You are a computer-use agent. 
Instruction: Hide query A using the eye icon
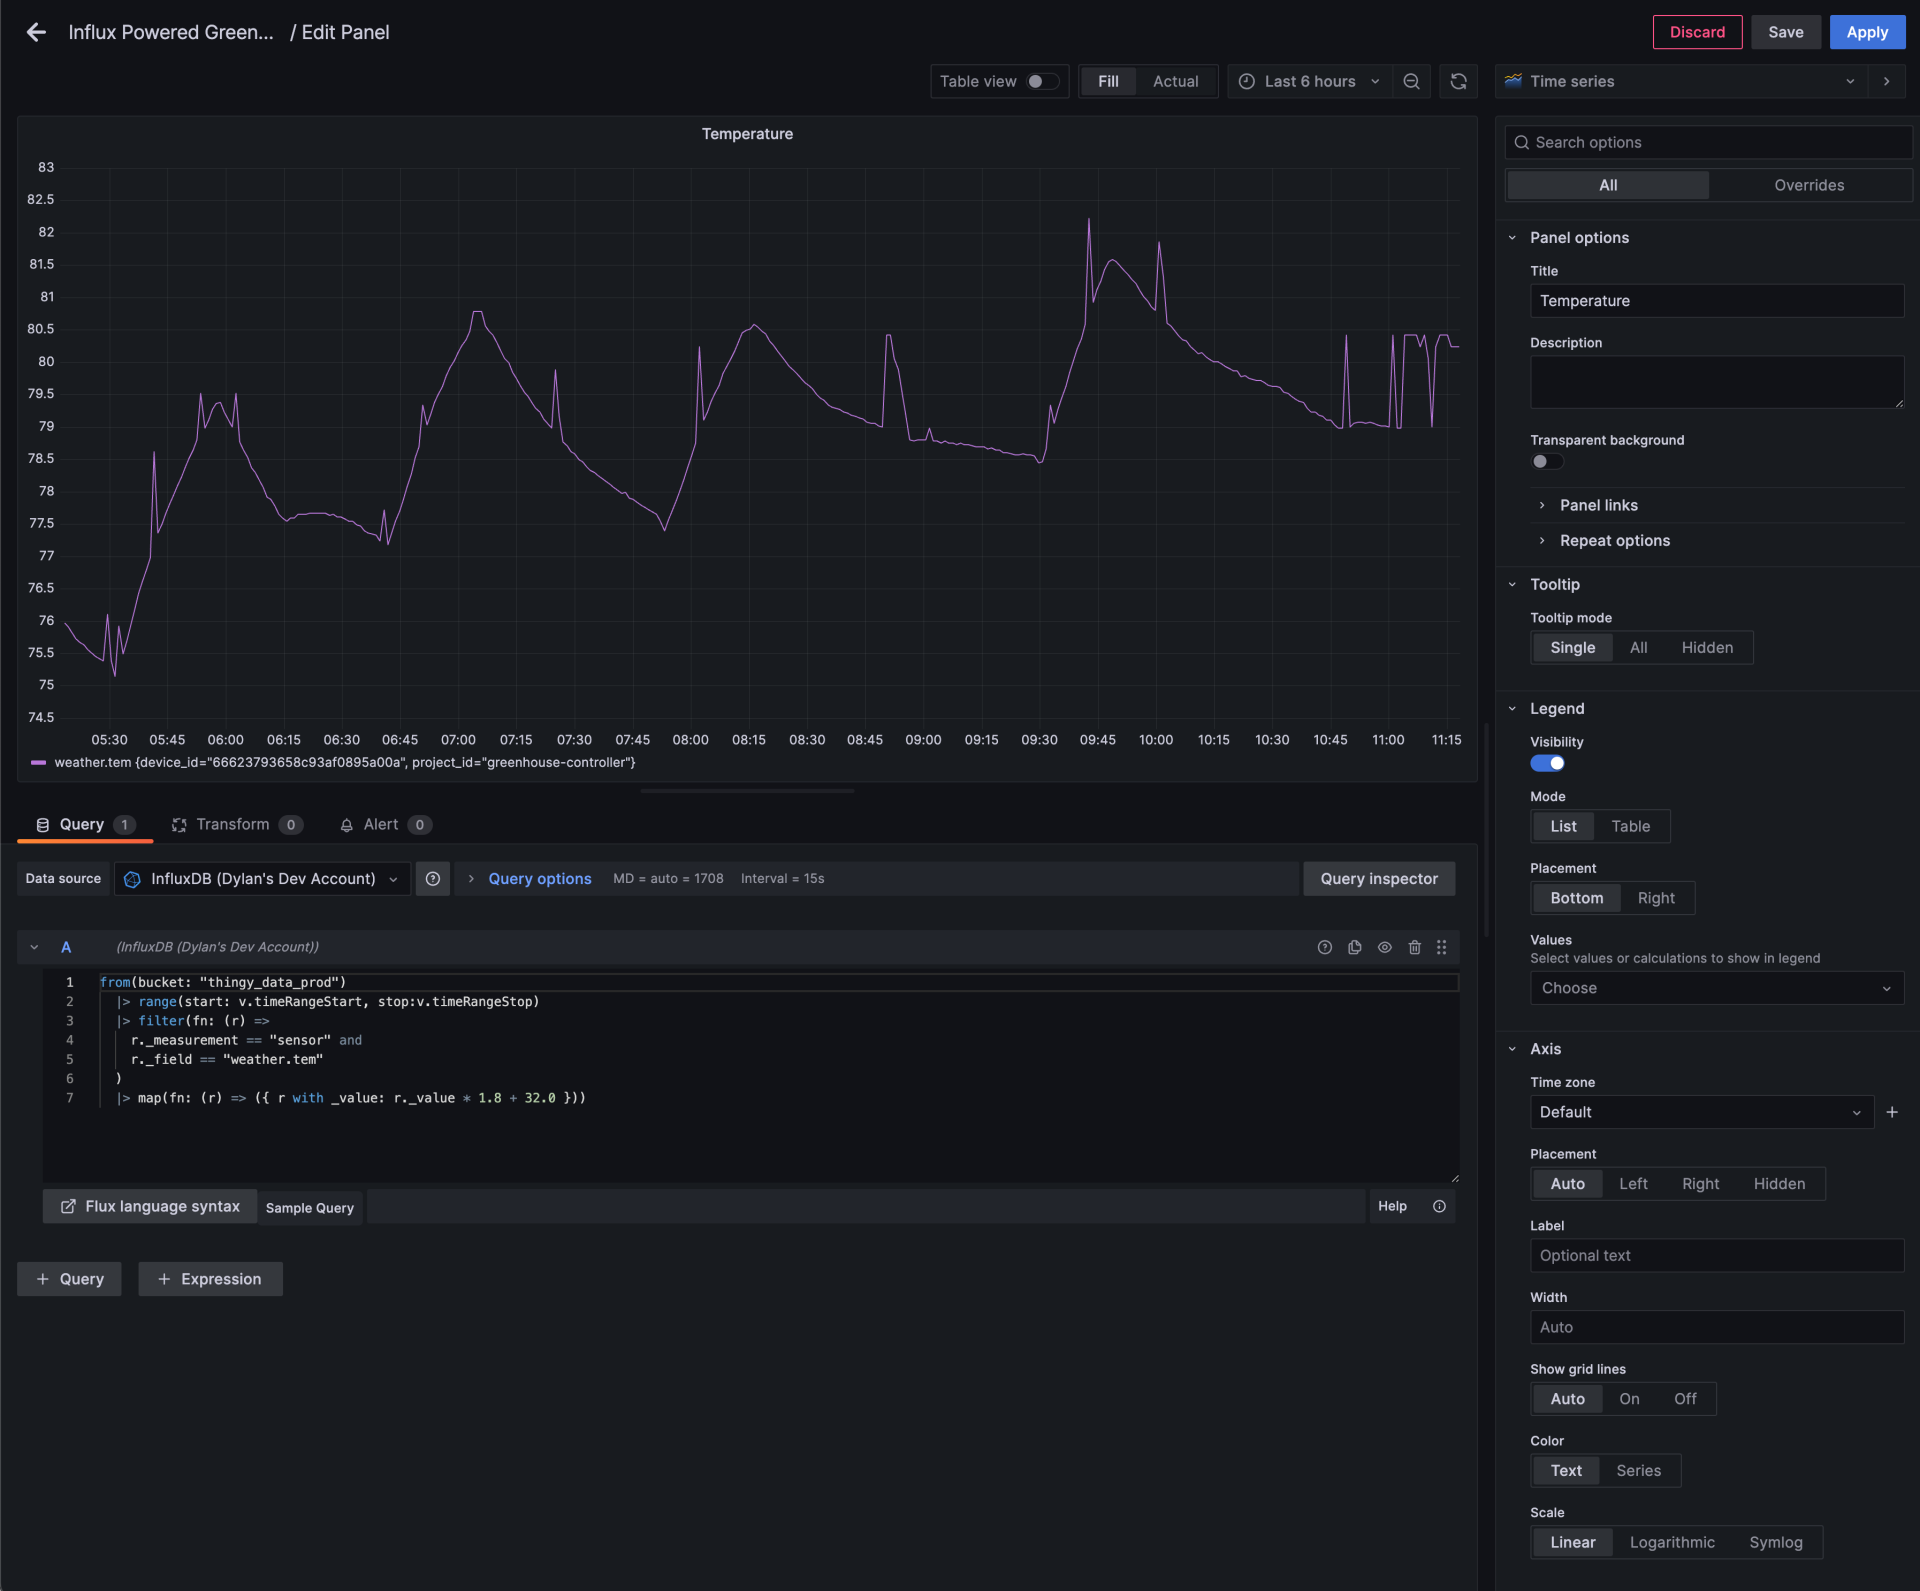coord(1384,947)
